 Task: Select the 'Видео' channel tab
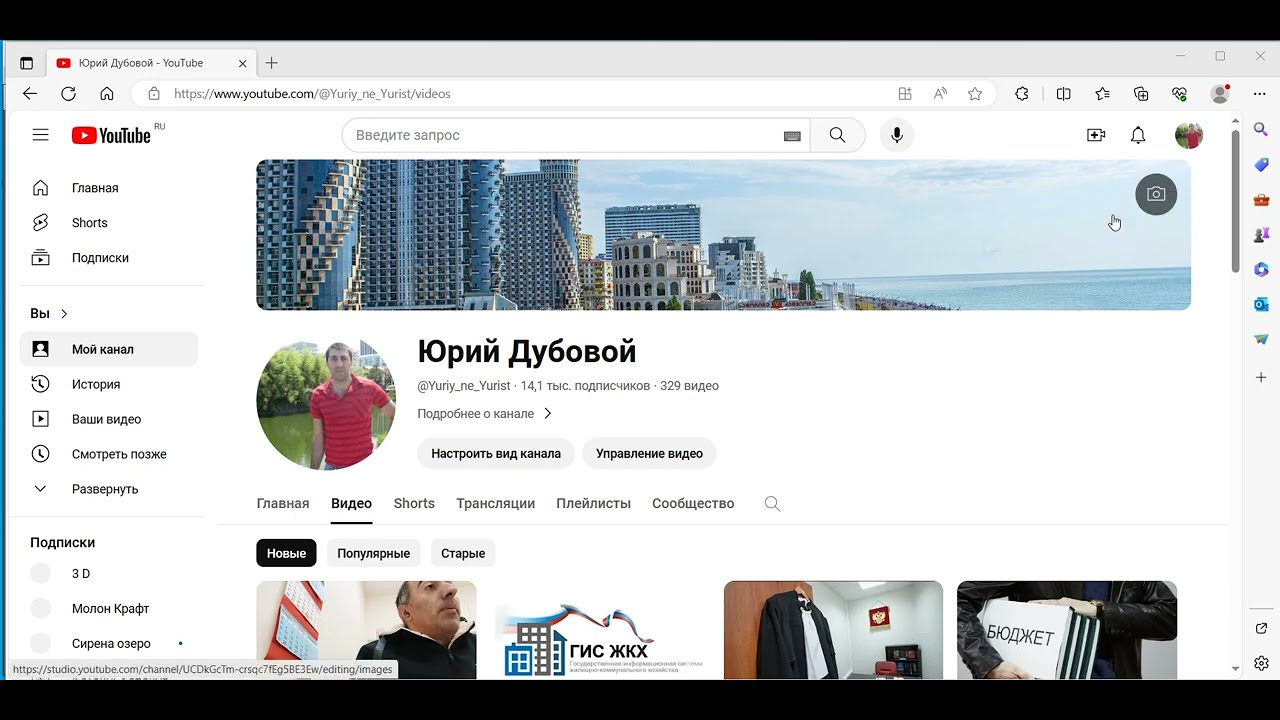click(351, 504)
